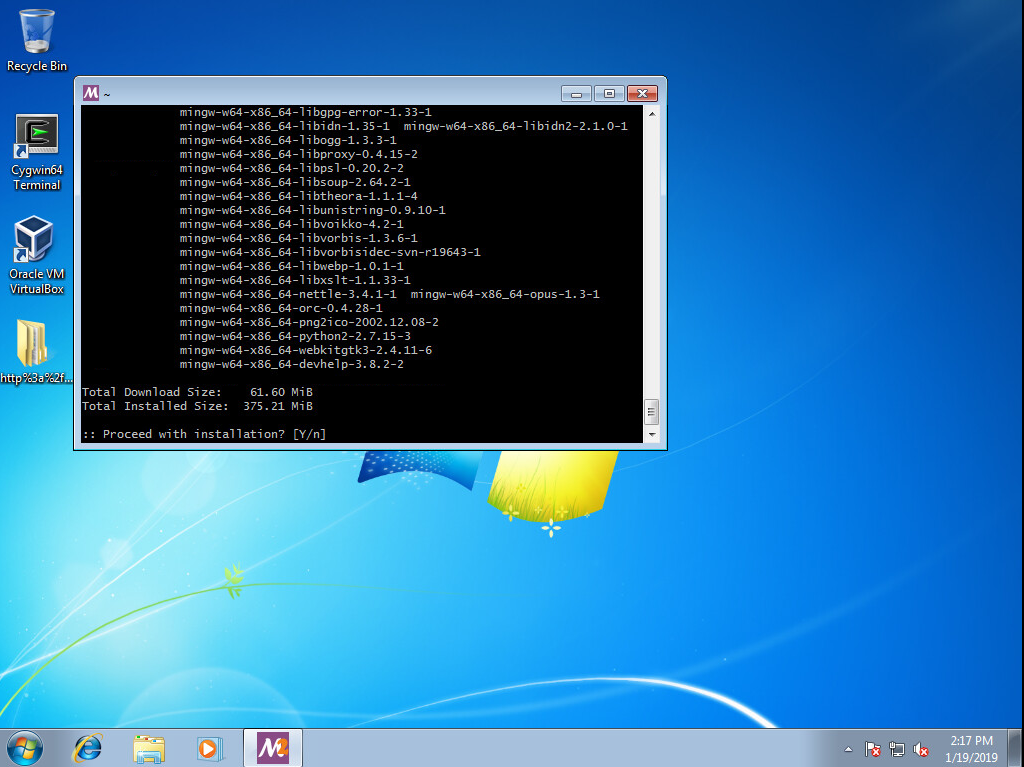
Task: Select the Oracle VM VirtualBox shortcut
Action: tap(37, 254)
